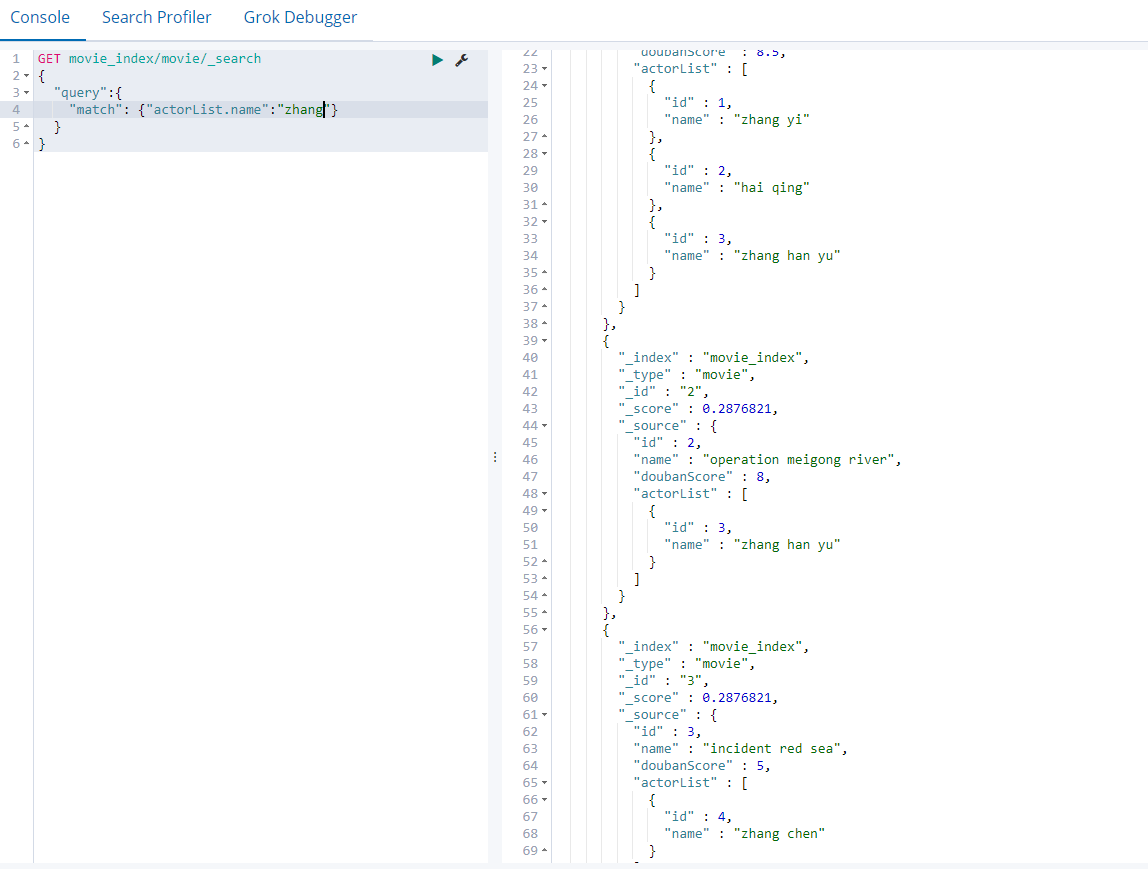Collapse actorList fold at response line 65
This screenshot has width=1148, height=869.
pos(545,783)
